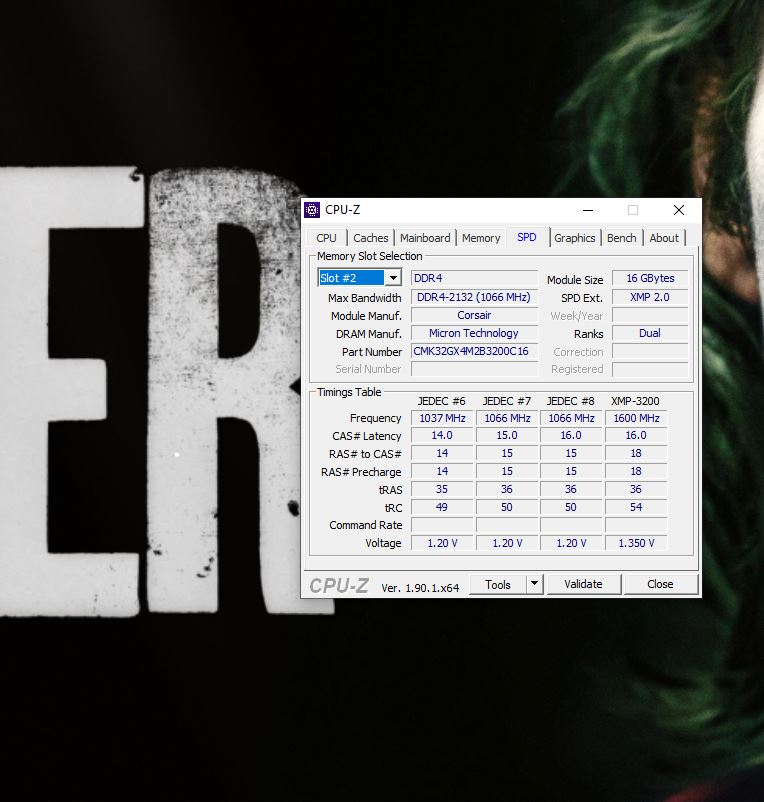Click the Max Bandwidth label
The image size is (764, 802).
[365, 298]
